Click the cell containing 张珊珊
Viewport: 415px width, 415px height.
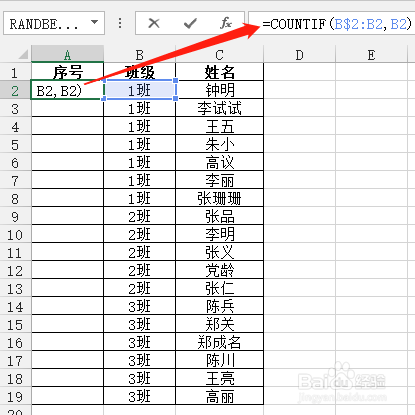click(x=219, y=198)
